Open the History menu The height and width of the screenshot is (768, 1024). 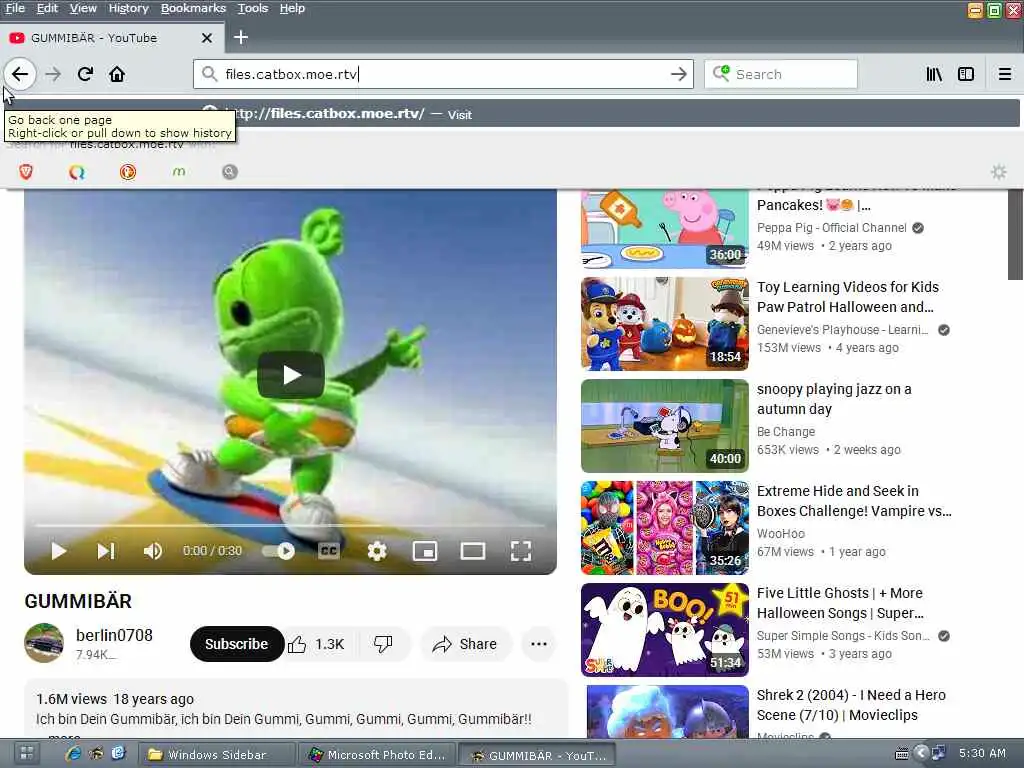(129, 8)
